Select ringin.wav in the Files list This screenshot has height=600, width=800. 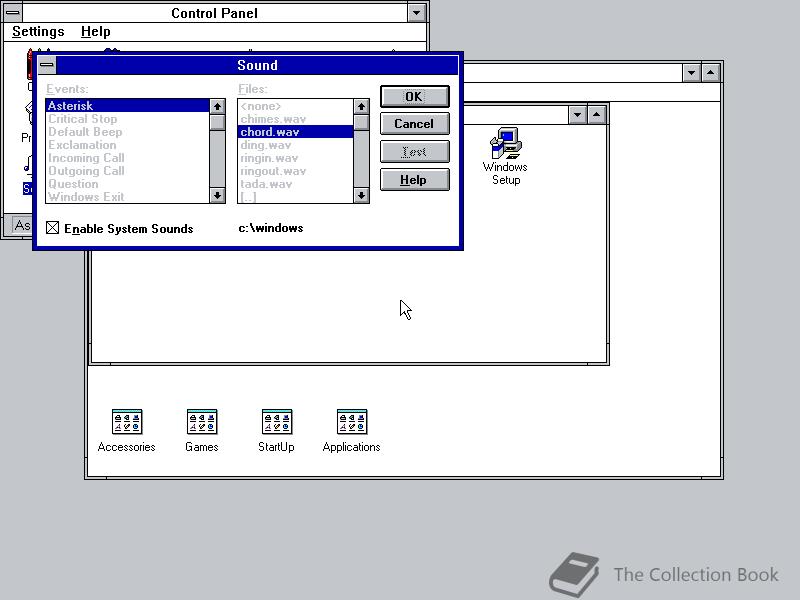pos(295,158)
